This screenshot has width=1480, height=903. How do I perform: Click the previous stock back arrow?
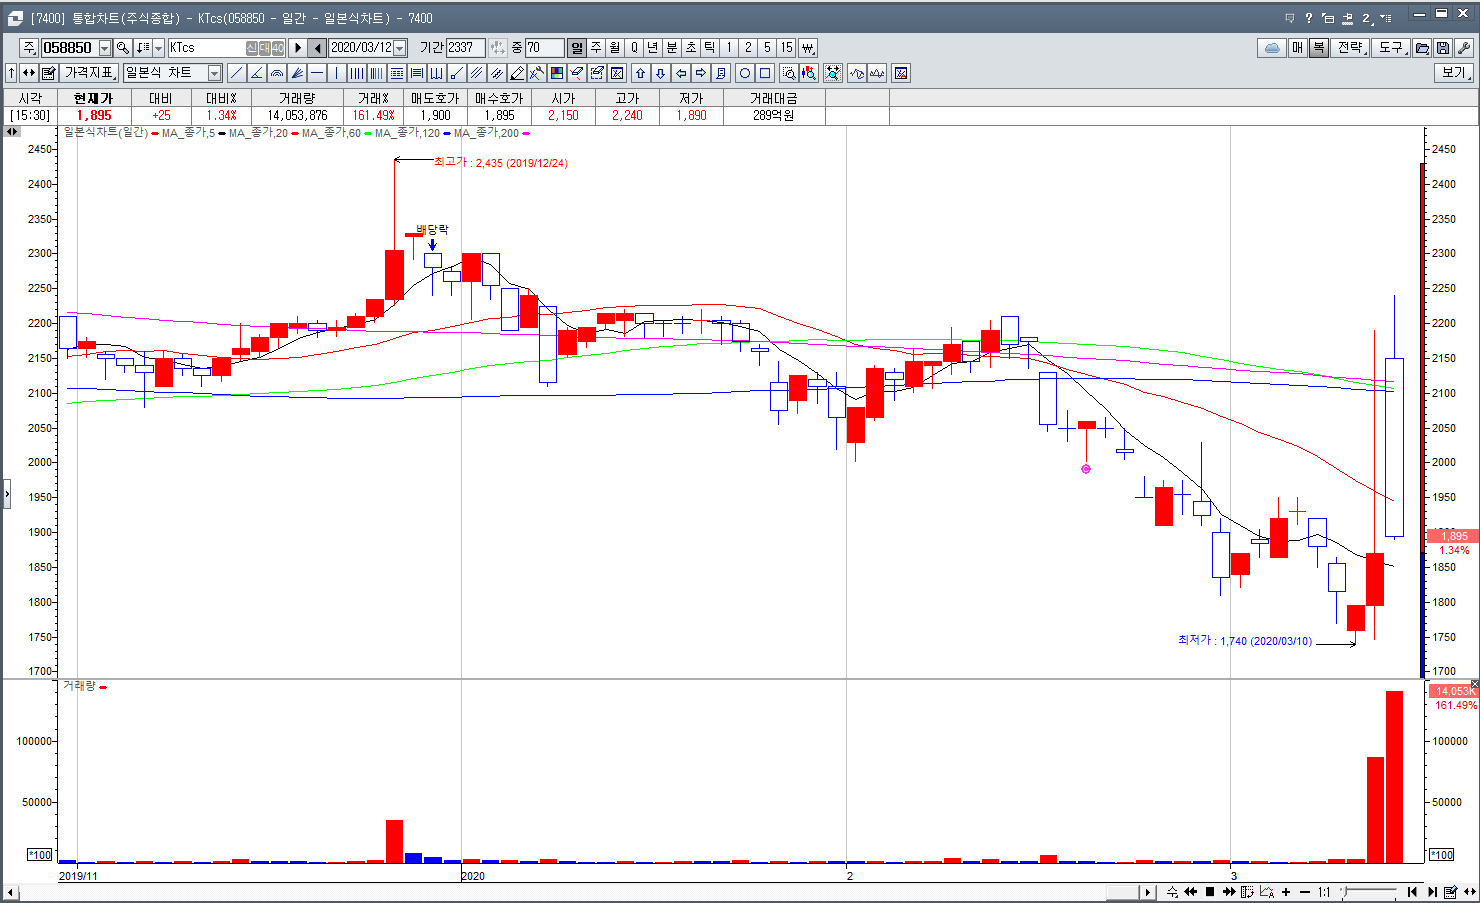click(x=317, y=47)
